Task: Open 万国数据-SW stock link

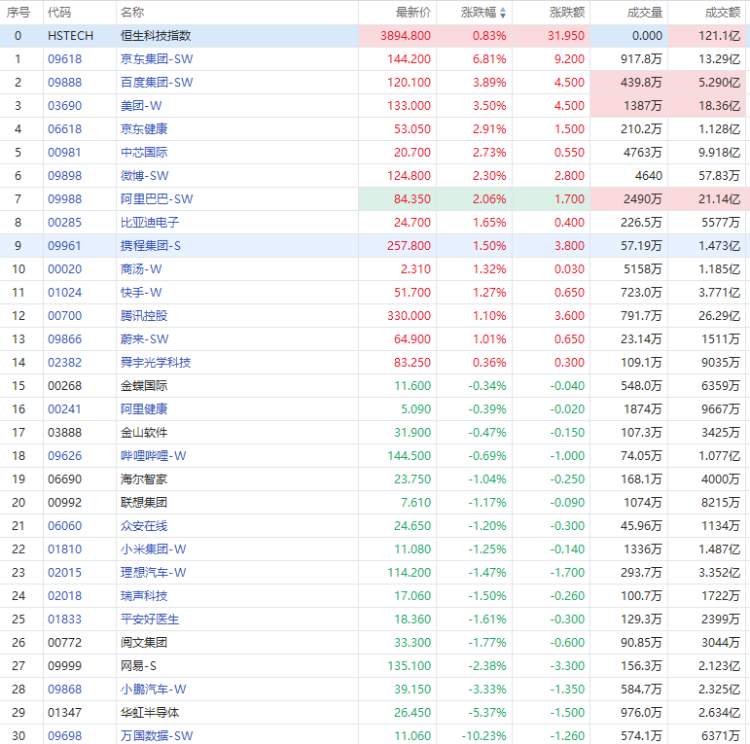Action: point(156,736)
